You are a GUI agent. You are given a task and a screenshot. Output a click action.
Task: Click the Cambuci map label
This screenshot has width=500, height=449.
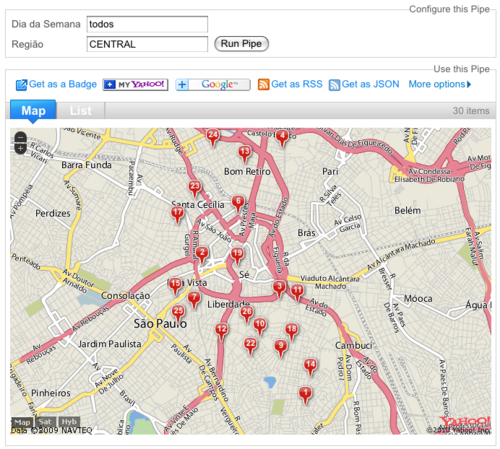(x=354, y=345)
